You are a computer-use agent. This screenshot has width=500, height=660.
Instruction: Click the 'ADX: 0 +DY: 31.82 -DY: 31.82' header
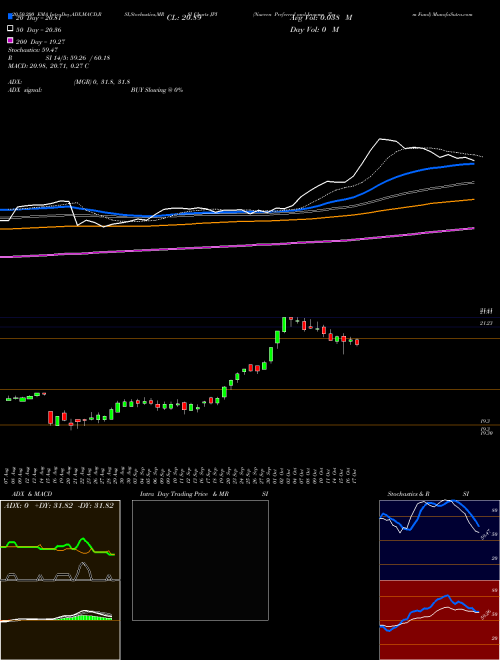(59, 506)
